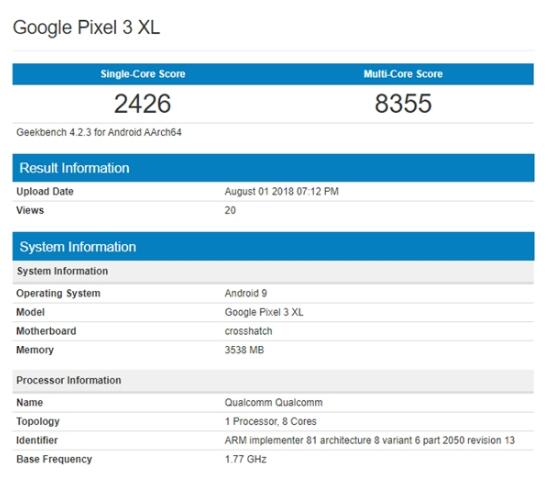
Task: Click the Google Pixel 3 XL page title
Action: [86, 28]
